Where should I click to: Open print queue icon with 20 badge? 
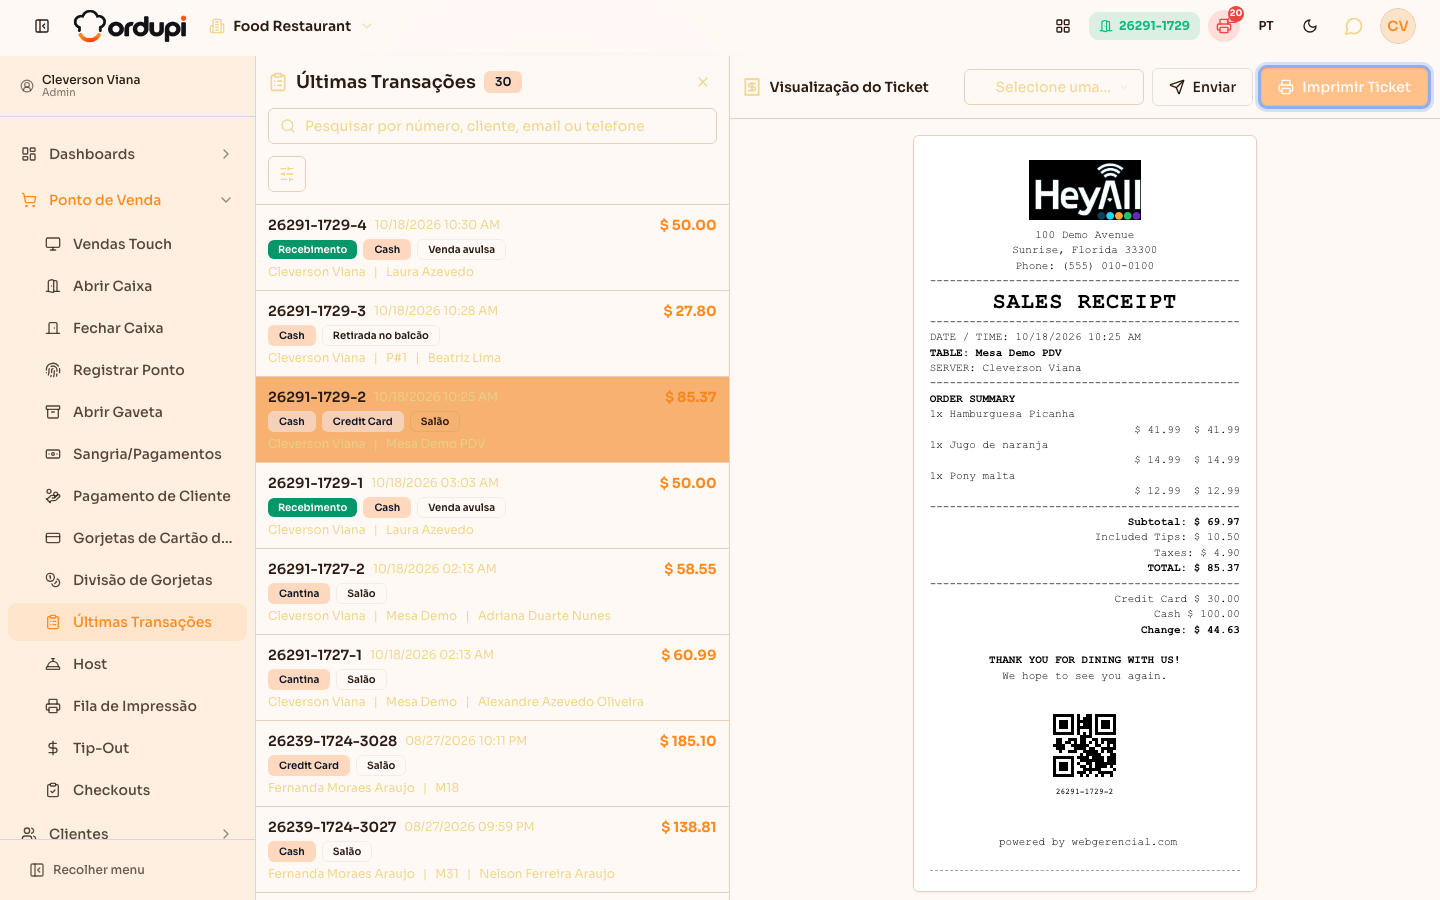click(x=1224, y=26)
